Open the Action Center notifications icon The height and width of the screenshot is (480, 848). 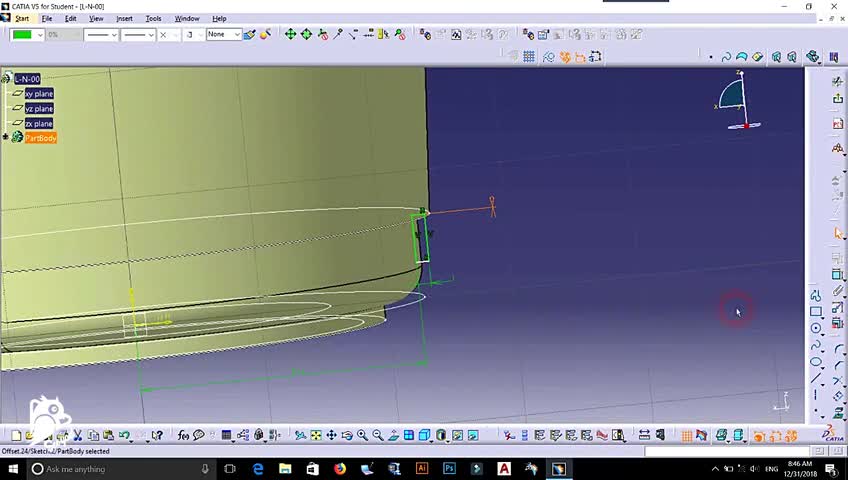point(830,469)
